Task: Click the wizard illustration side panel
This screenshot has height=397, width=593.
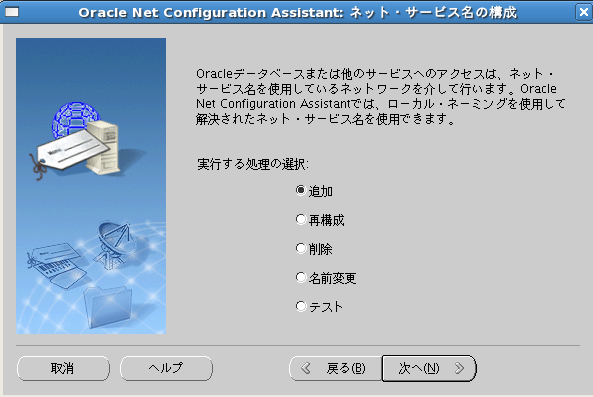Action: pos(91,186)
